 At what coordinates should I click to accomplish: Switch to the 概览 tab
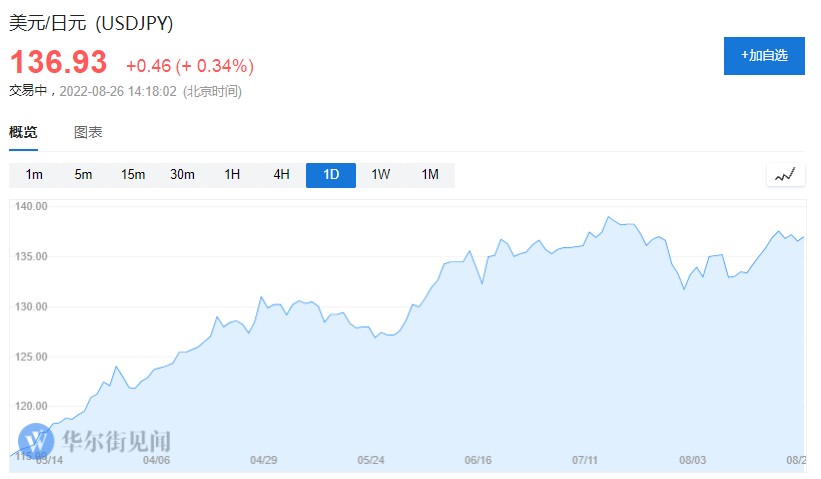pyautogui.click(x=23, y=132)
